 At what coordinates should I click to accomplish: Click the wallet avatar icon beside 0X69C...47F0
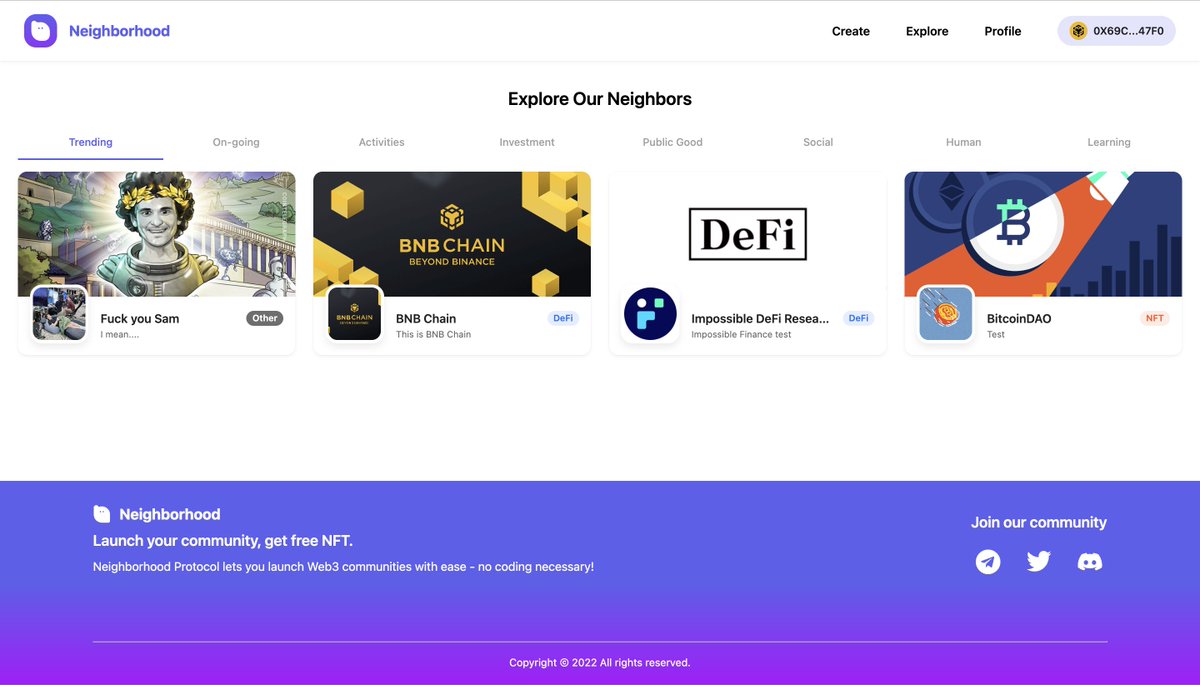pos(1078,31)
